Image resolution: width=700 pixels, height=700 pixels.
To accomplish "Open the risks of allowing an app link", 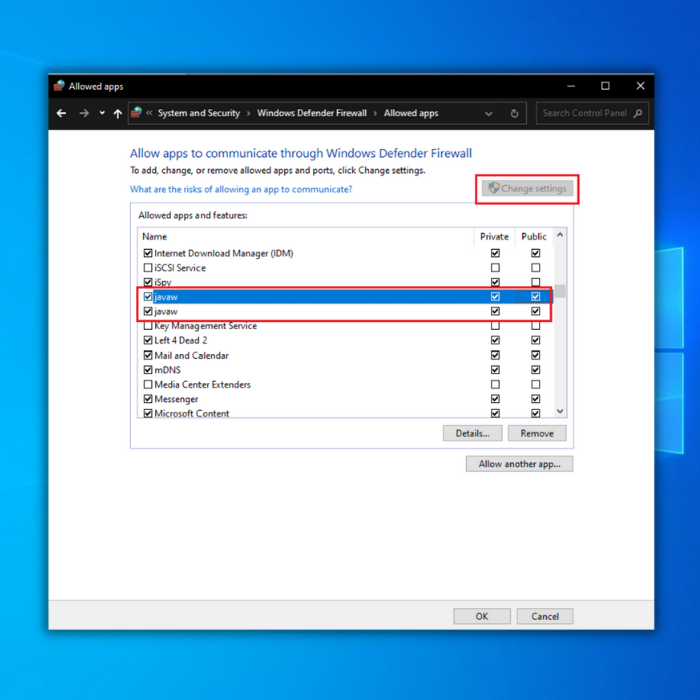I will pos(241,189).
